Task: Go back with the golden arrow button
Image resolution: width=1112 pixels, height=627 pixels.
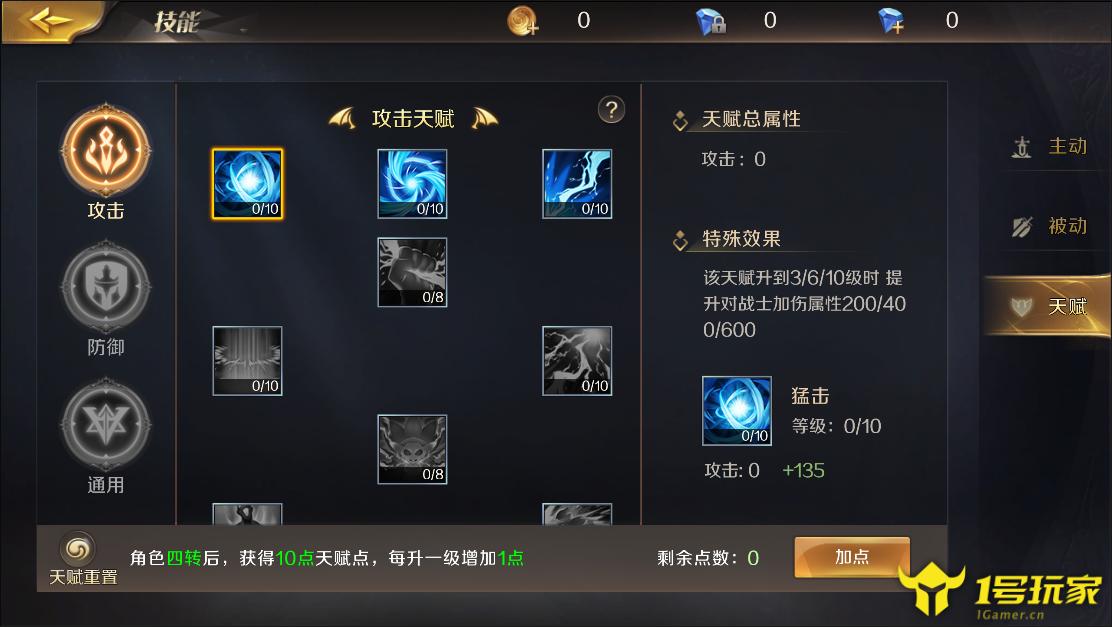Action: pyautogui.click(x=51, y=21)
